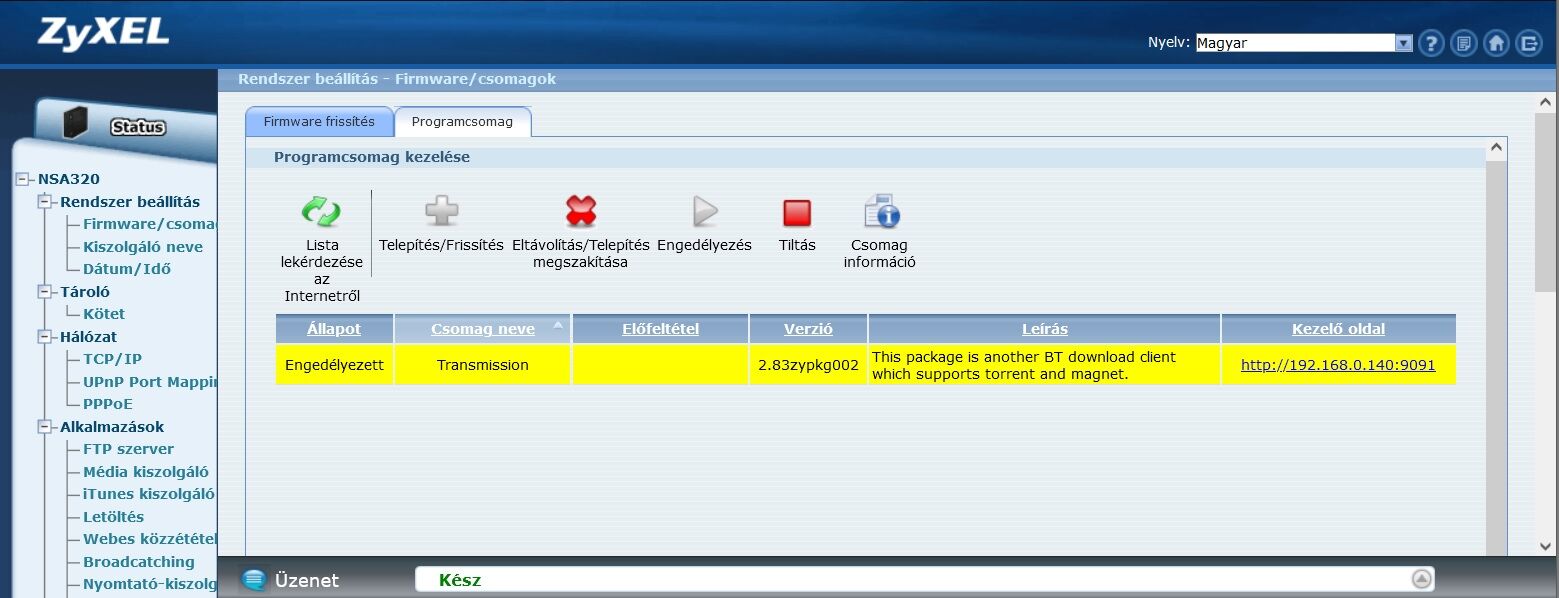Go to home via the house icon
1559x598 pixels.
1496,43
